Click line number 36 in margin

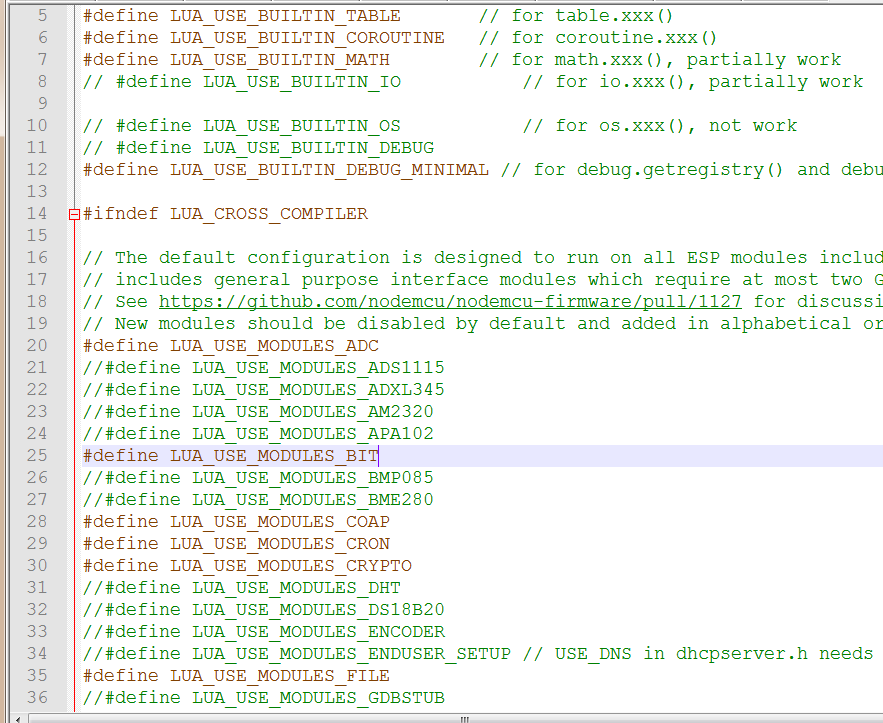pos(37,697)
